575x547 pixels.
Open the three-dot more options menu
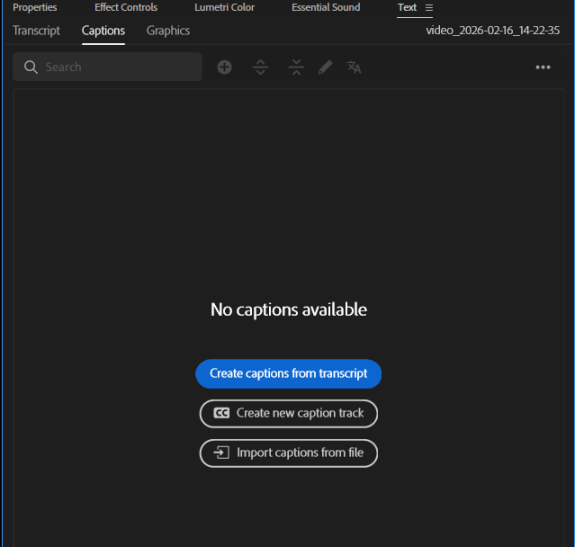[543, 67]
